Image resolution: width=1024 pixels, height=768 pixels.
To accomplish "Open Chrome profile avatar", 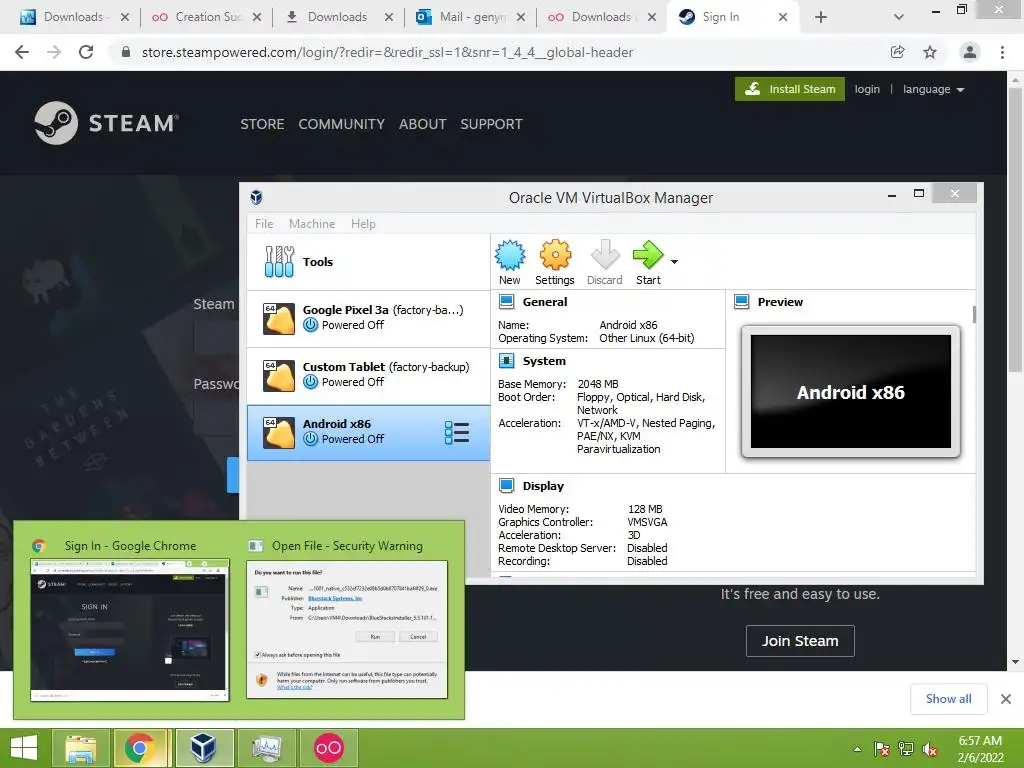I will click(x=970, y=52).
